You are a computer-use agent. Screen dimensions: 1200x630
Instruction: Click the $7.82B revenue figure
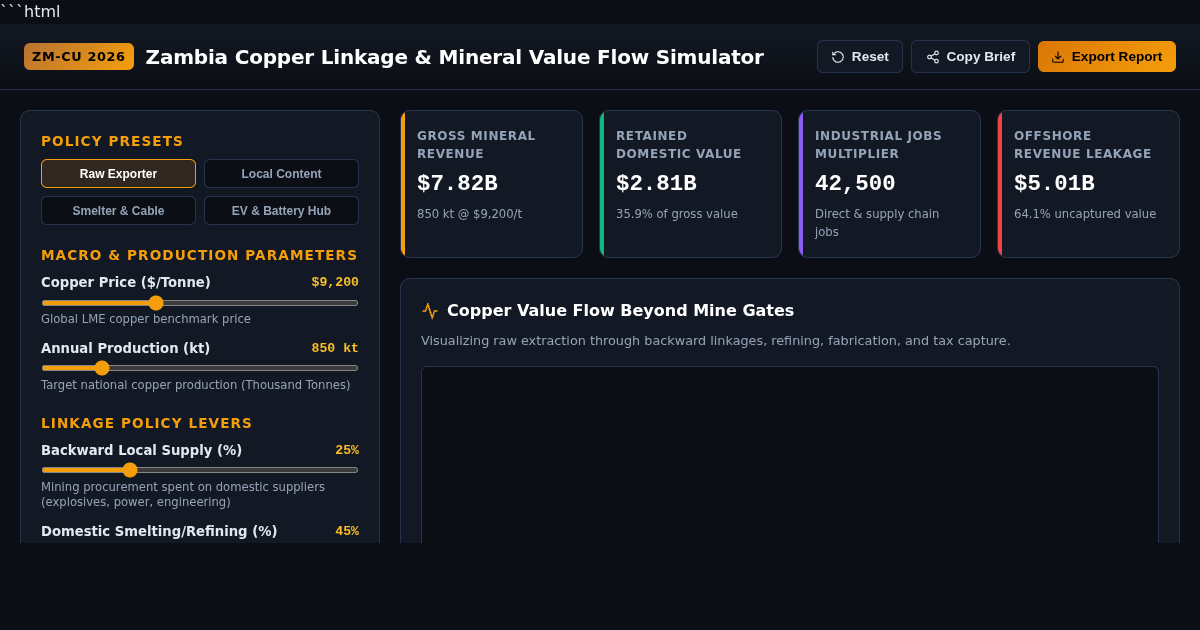pos(457,184)
